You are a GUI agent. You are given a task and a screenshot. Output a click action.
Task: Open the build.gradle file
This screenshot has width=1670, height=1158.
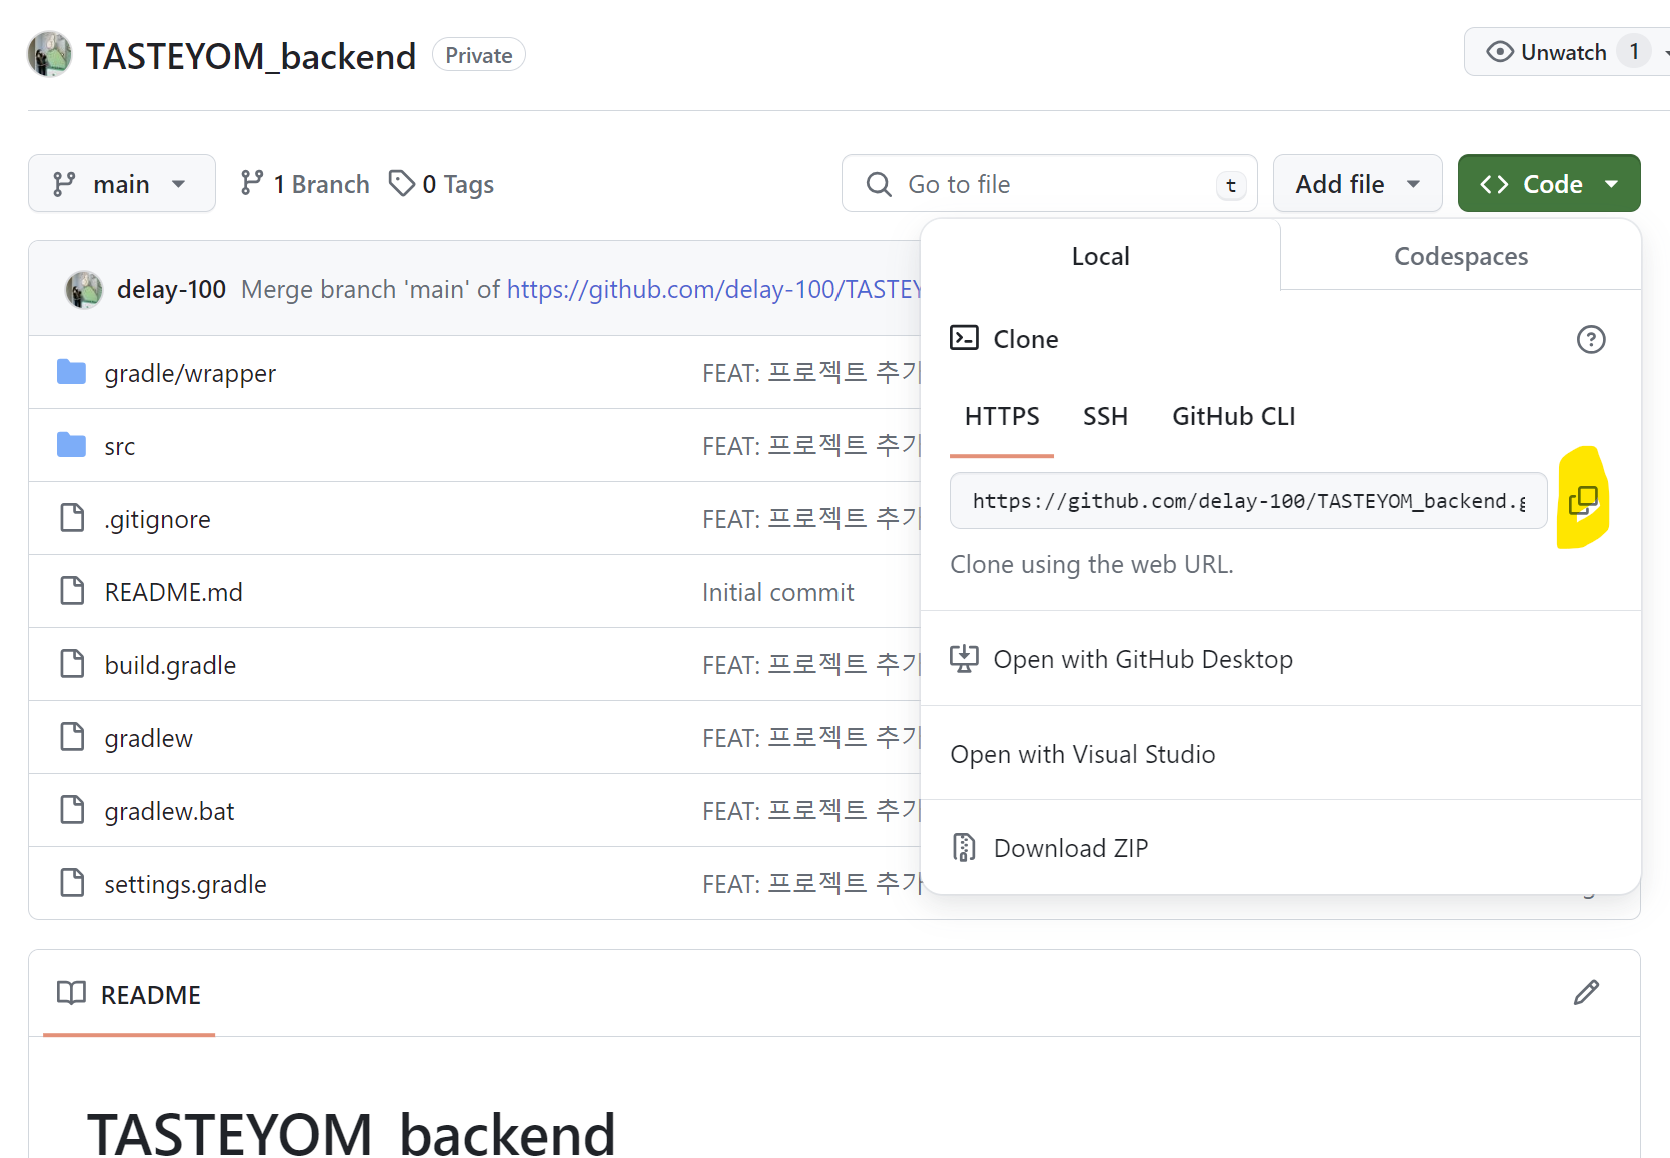[x=170, y=665]
